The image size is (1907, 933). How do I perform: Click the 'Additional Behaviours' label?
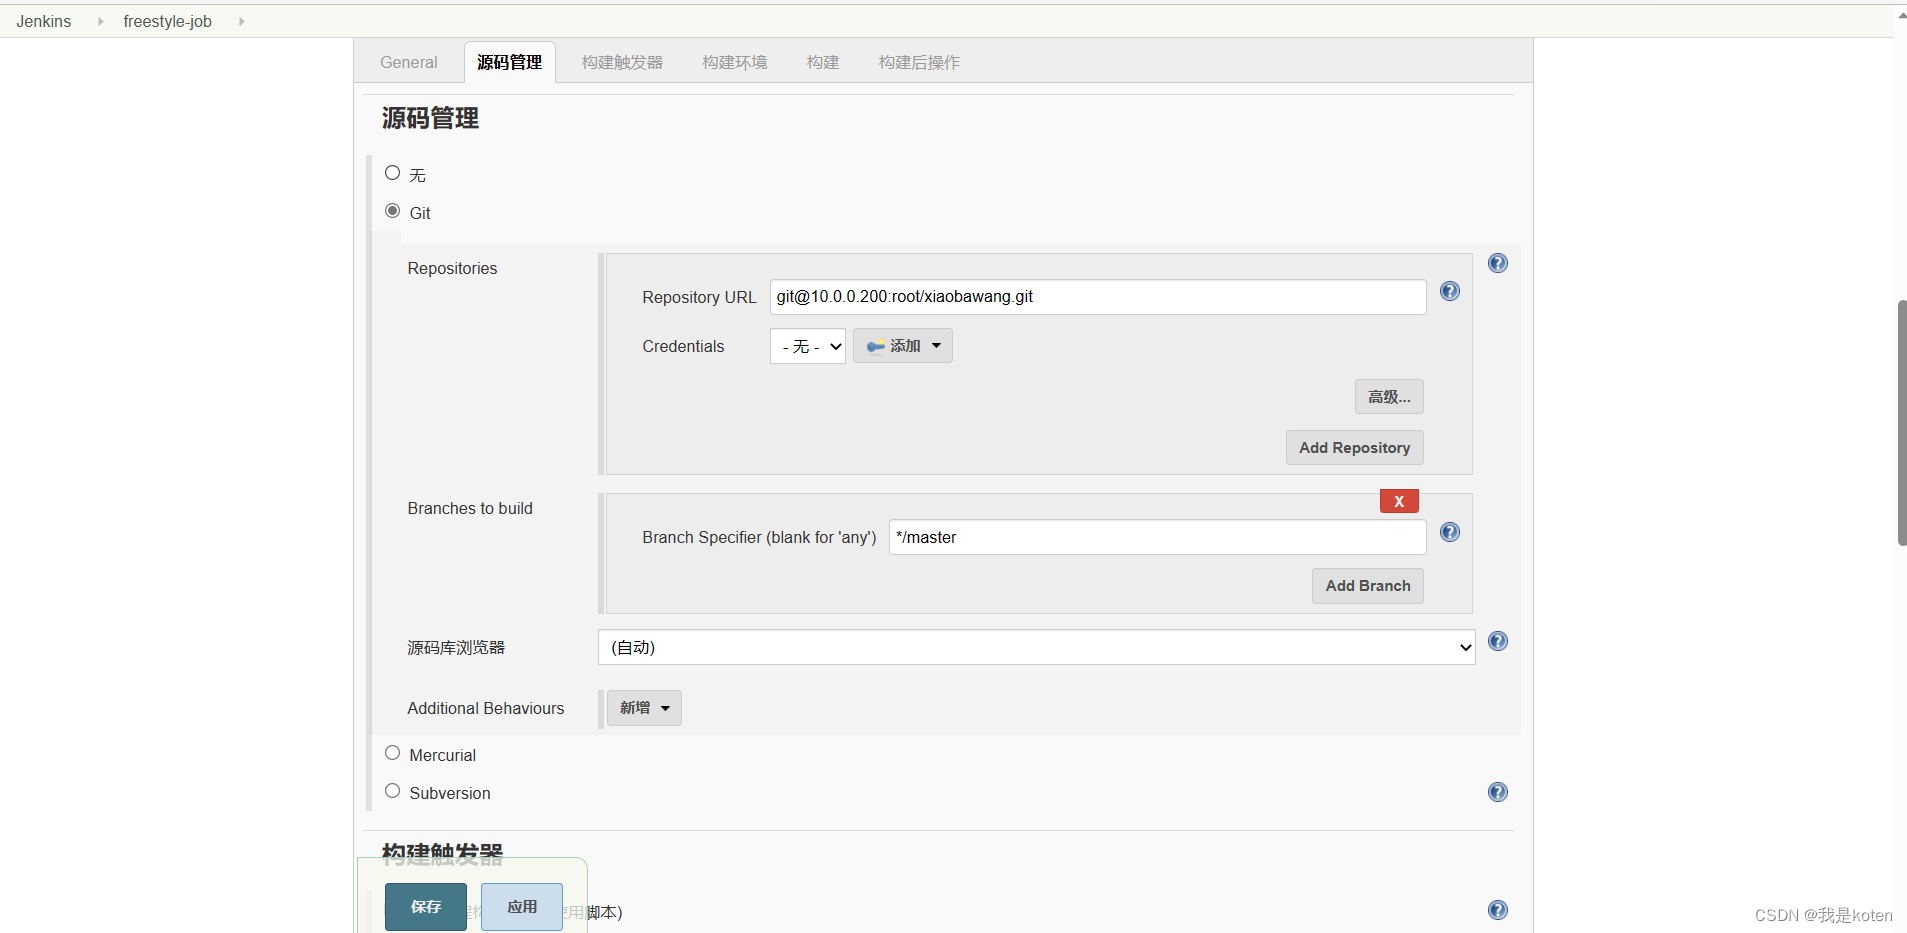click(486, 708)
